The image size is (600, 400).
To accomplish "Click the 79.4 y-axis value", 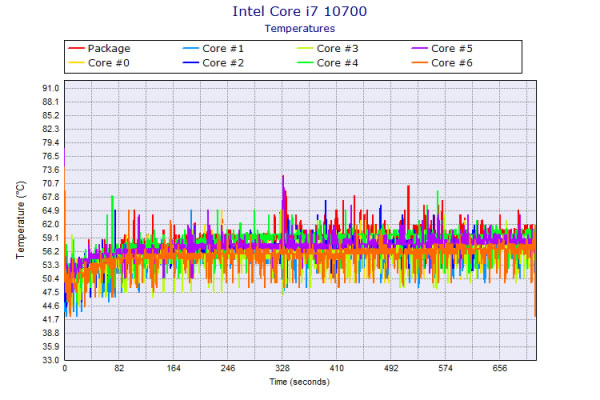I will 51,143.
